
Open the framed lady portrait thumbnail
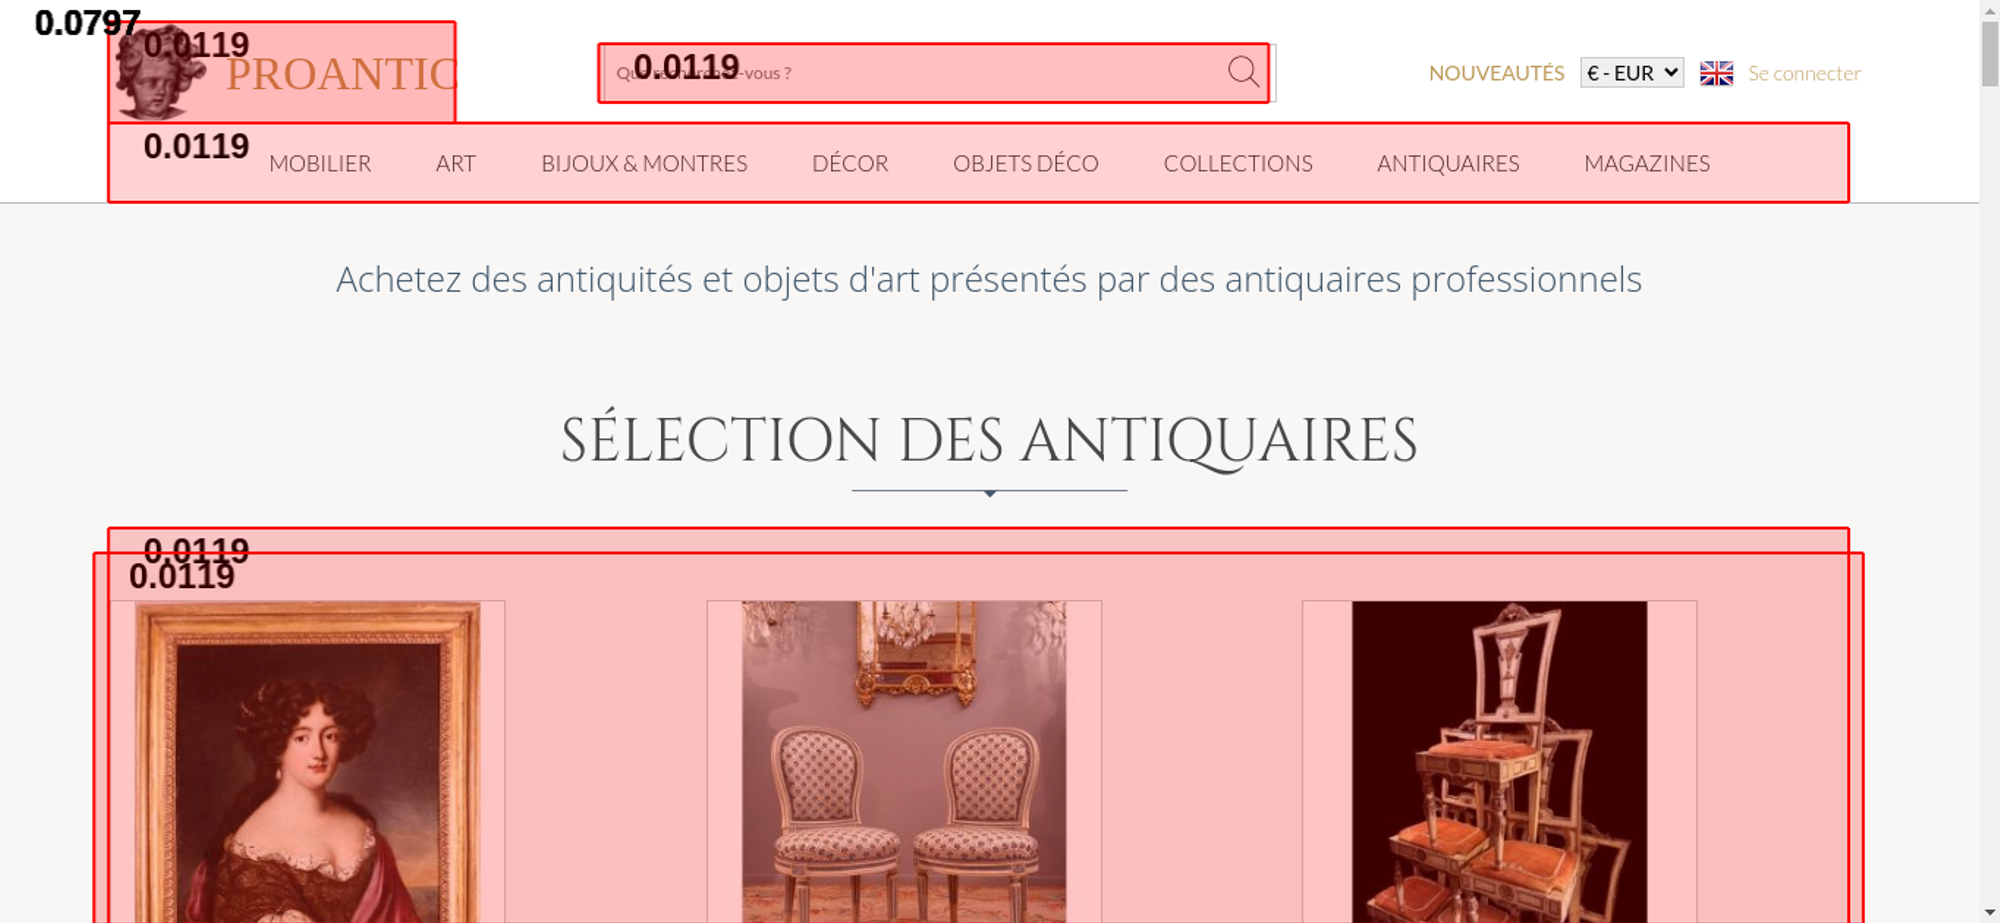click(x=308, y=761)
